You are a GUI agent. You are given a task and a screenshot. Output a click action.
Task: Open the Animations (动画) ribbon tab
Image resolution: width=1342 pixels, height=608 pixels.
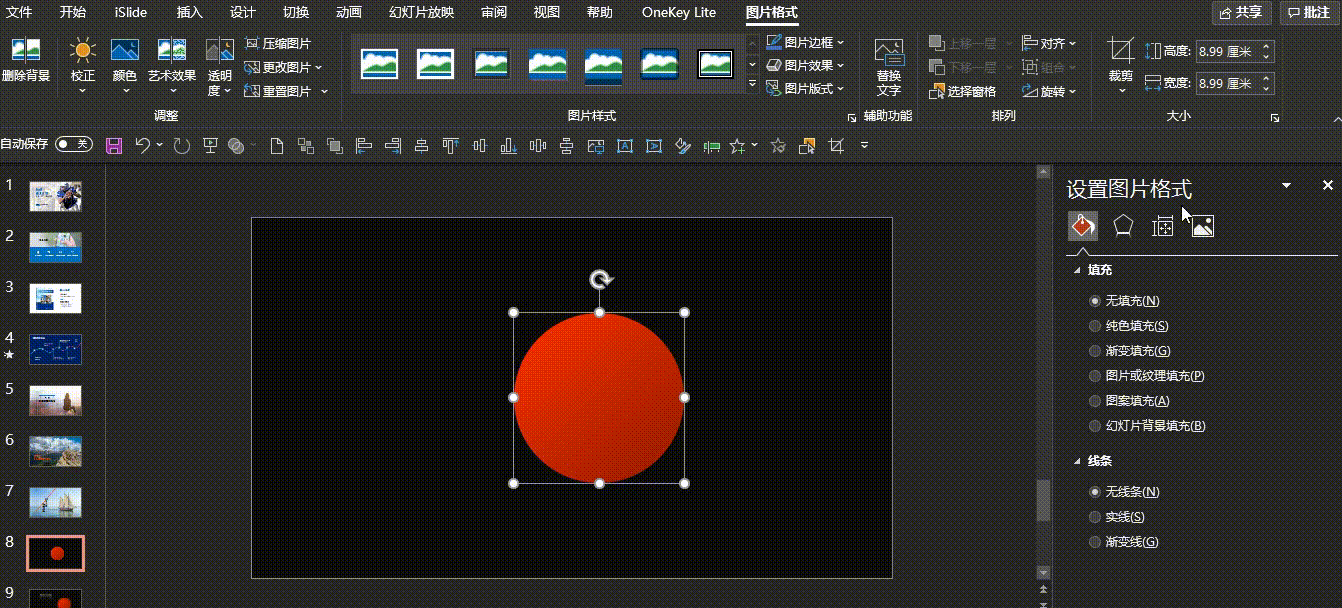pos(349,13)
